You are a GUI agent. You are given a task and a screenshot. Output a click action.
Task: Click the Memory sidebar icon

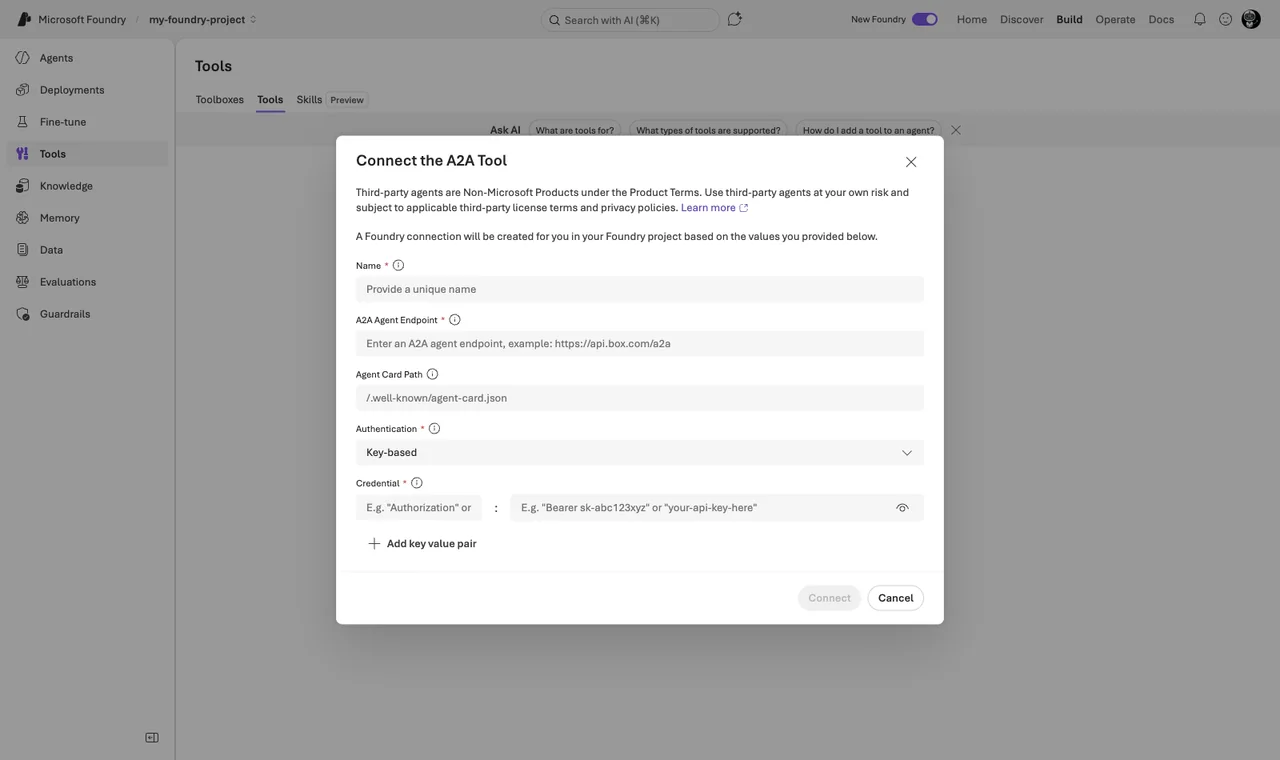[23, 218]
